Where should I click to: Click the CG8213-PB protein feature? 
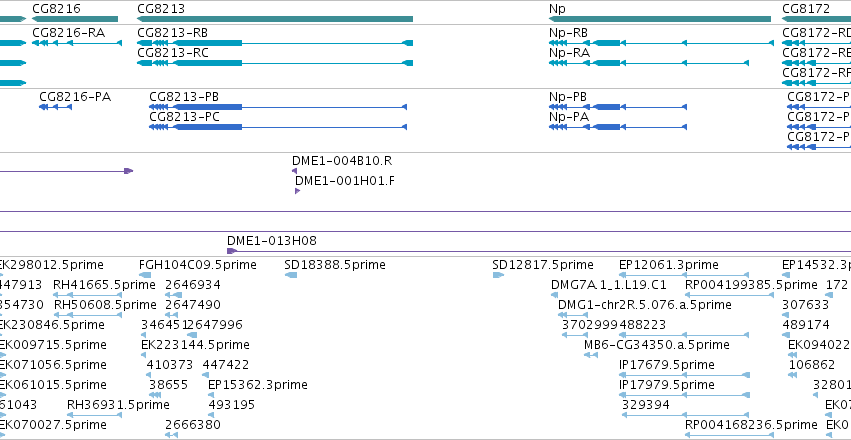[x=278, y=107]
